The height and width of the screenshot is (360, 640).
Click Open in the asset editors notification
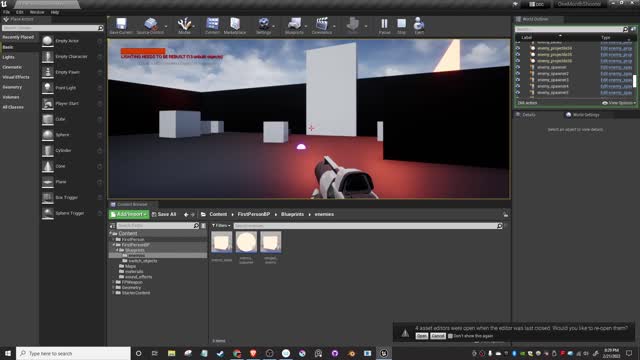point(422,336)
